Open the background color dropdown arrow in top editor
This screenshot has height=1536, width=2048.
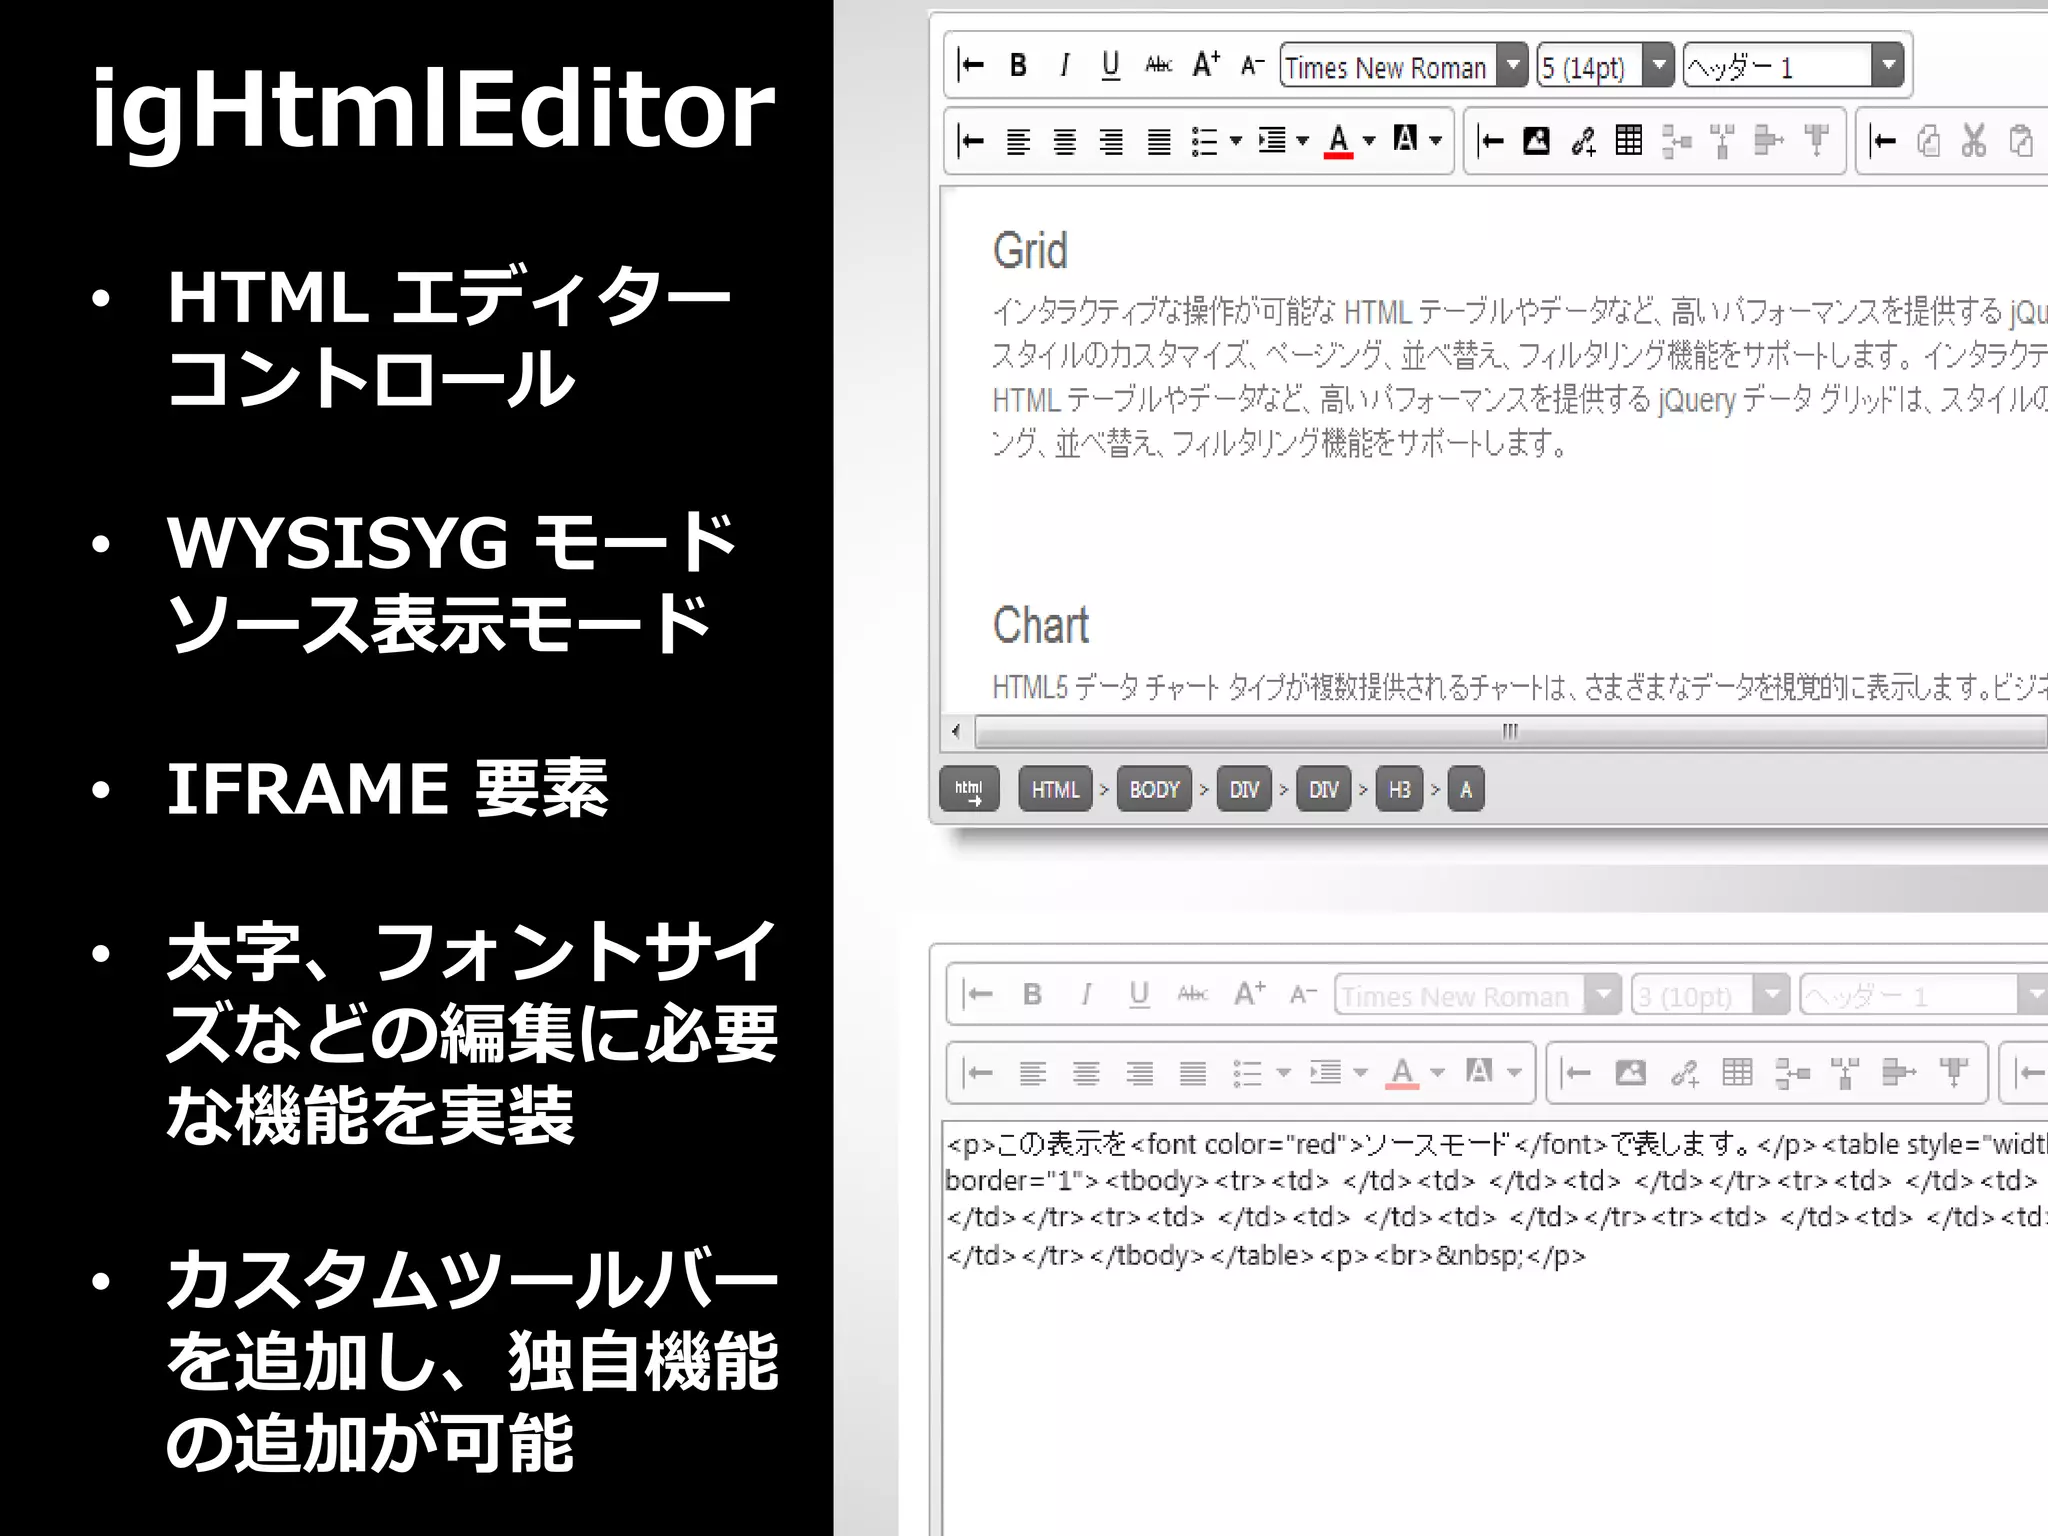tap(1436, 141)
